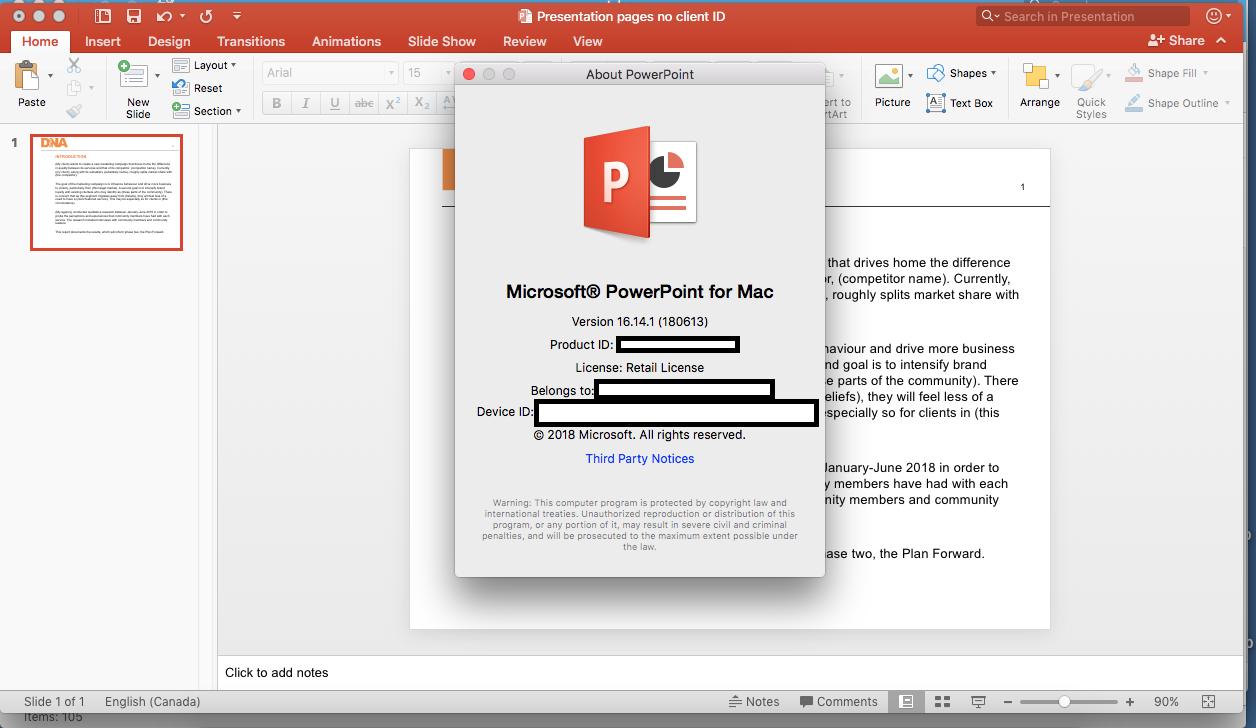The height and width of the screenshot is (728, 1256).
Task: Open the Insert ribbon tab
Action: coord(103,41)
